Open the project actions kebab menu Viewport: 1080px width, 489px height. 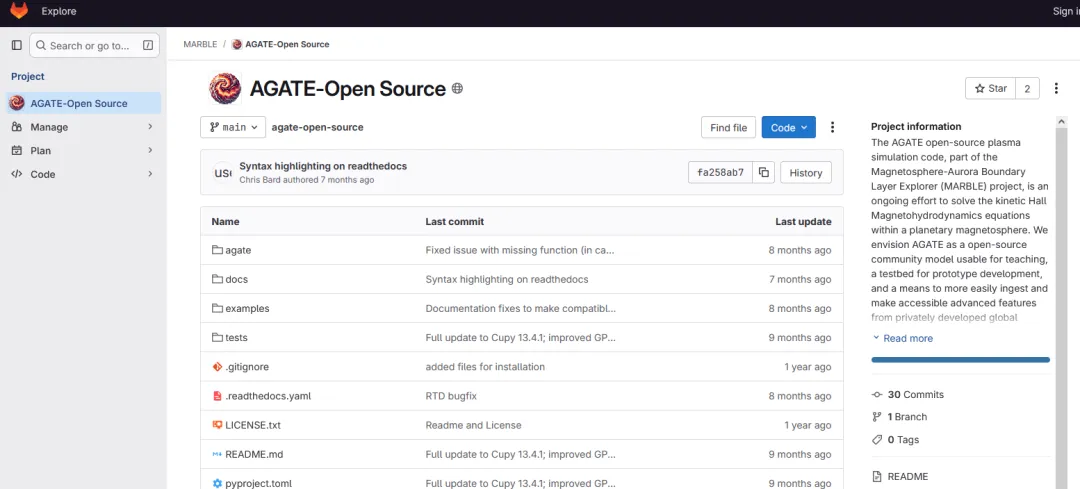click(1056, 89)
